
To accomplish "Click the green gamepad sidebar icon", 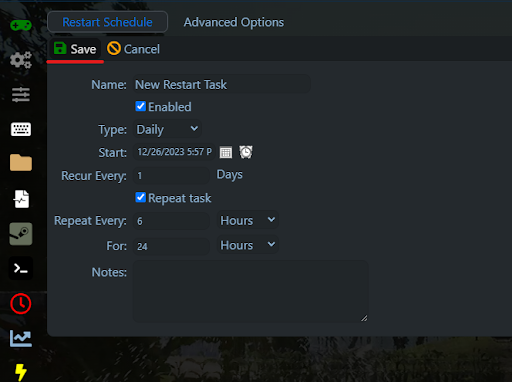I will coord(21,25).
